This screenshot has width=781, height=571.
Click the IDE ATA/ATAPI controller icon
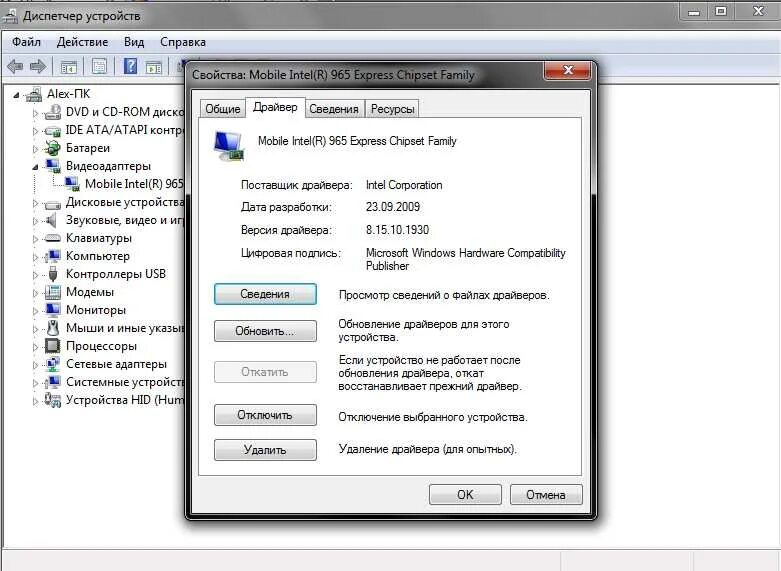52,131
